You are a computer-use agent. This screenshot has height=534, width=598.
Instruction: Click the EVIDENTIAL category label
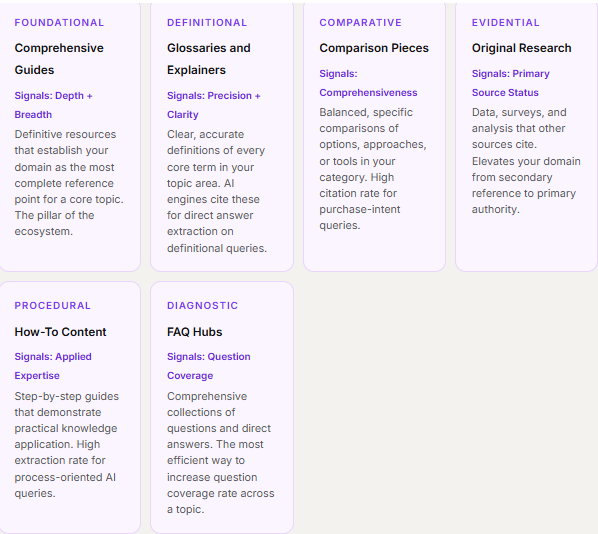(506, 23)
